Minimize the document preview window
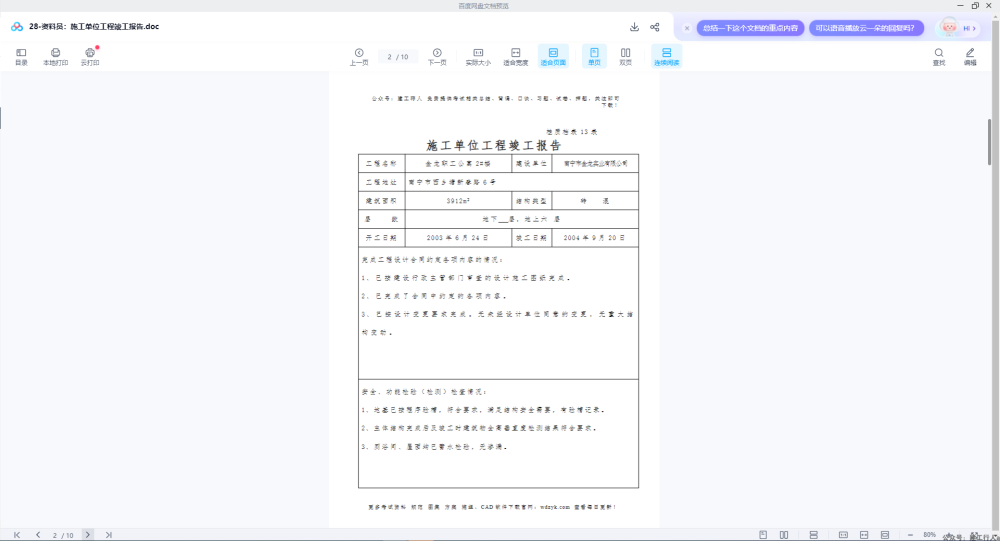 pyautogui.click(x=960, y=5)
